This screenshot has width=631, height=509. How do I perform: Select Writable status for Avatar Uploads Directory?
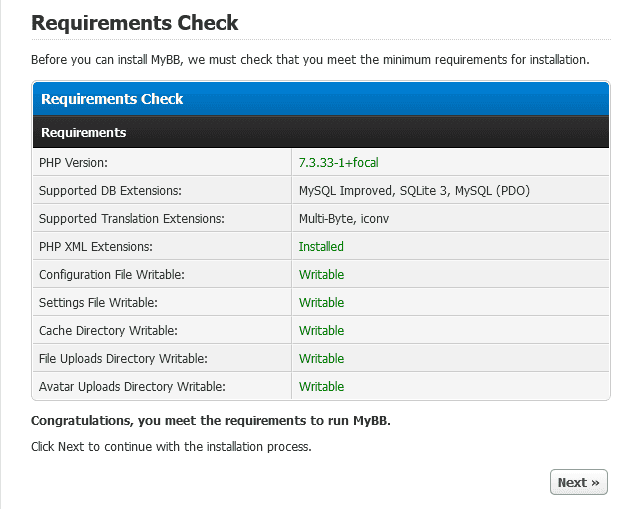322,386
